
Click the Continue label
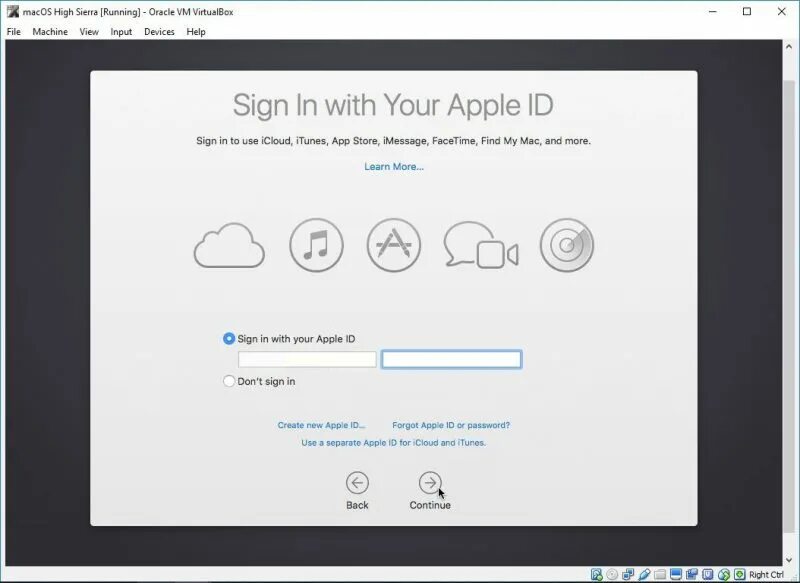tap(430, 505)
